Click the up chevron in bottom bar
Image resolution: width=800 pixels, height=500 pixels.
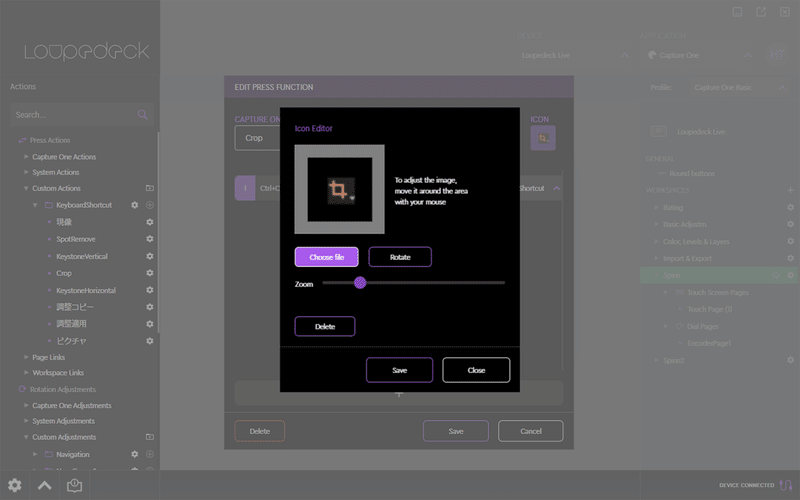(44, 485)
